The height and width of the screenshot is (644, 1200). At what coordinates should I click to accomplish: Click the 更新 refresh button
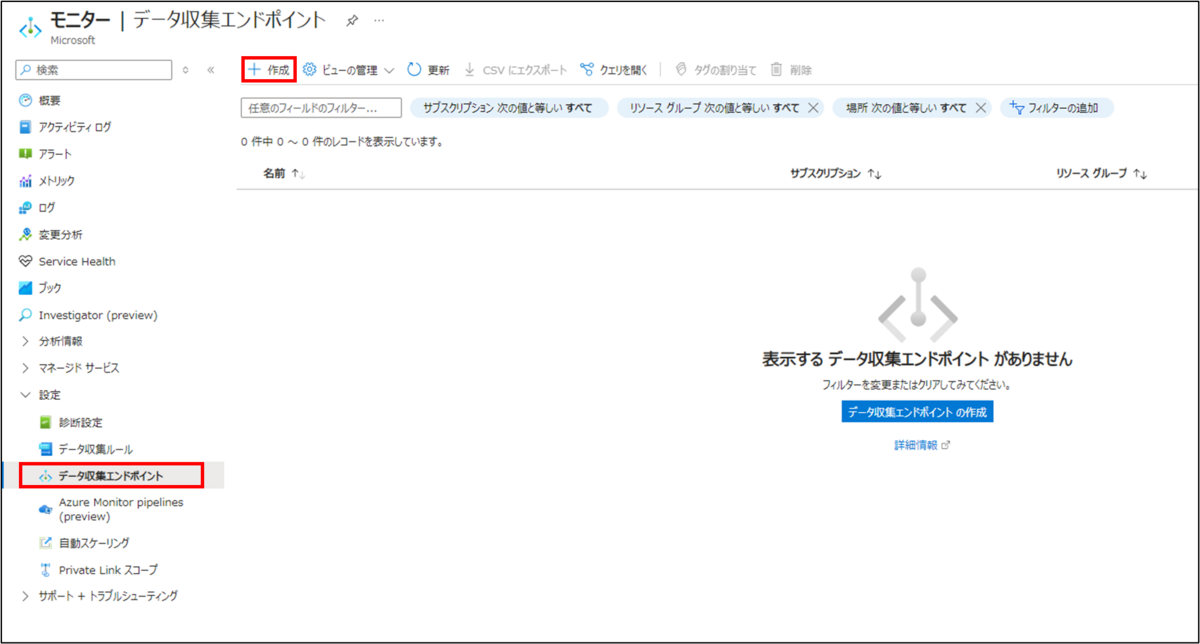pyautogui.click(x=428, y=70)
